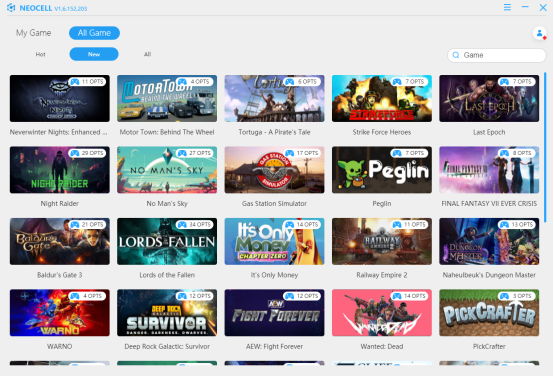The width and height of the screenshot is (554, 376).
Task: Click the gamepad badge on Baldur's Gate 3
Action: (x=75, y=224)
